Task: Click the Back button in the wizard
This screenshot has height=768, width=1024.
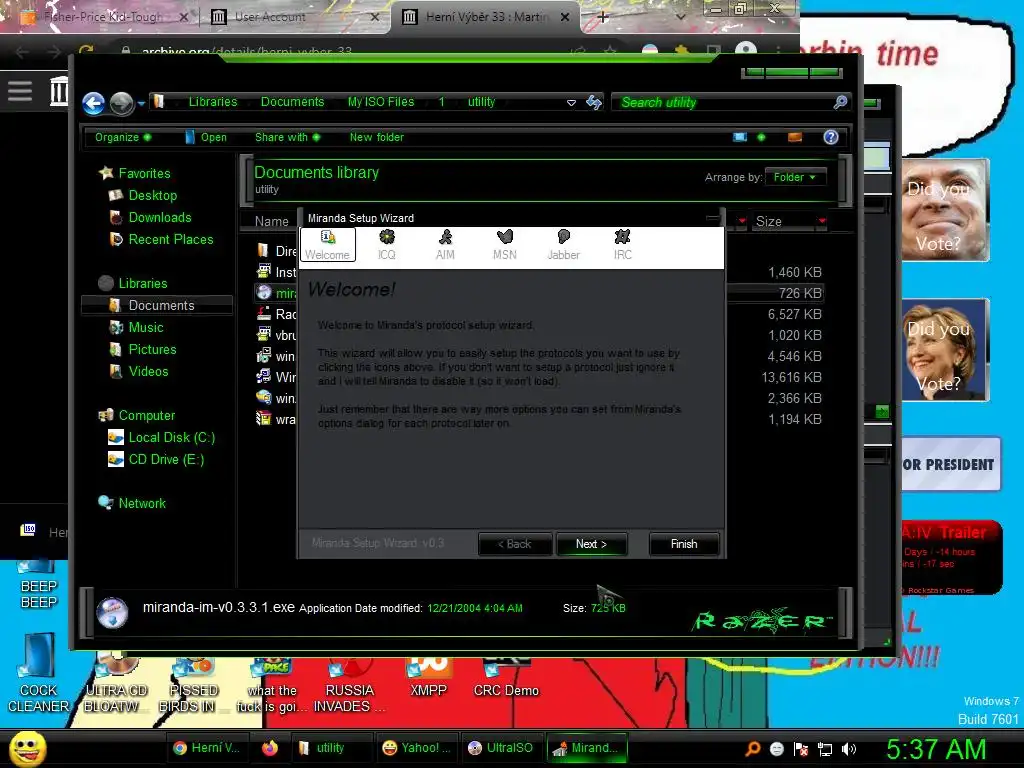Action: pos(515,544)
